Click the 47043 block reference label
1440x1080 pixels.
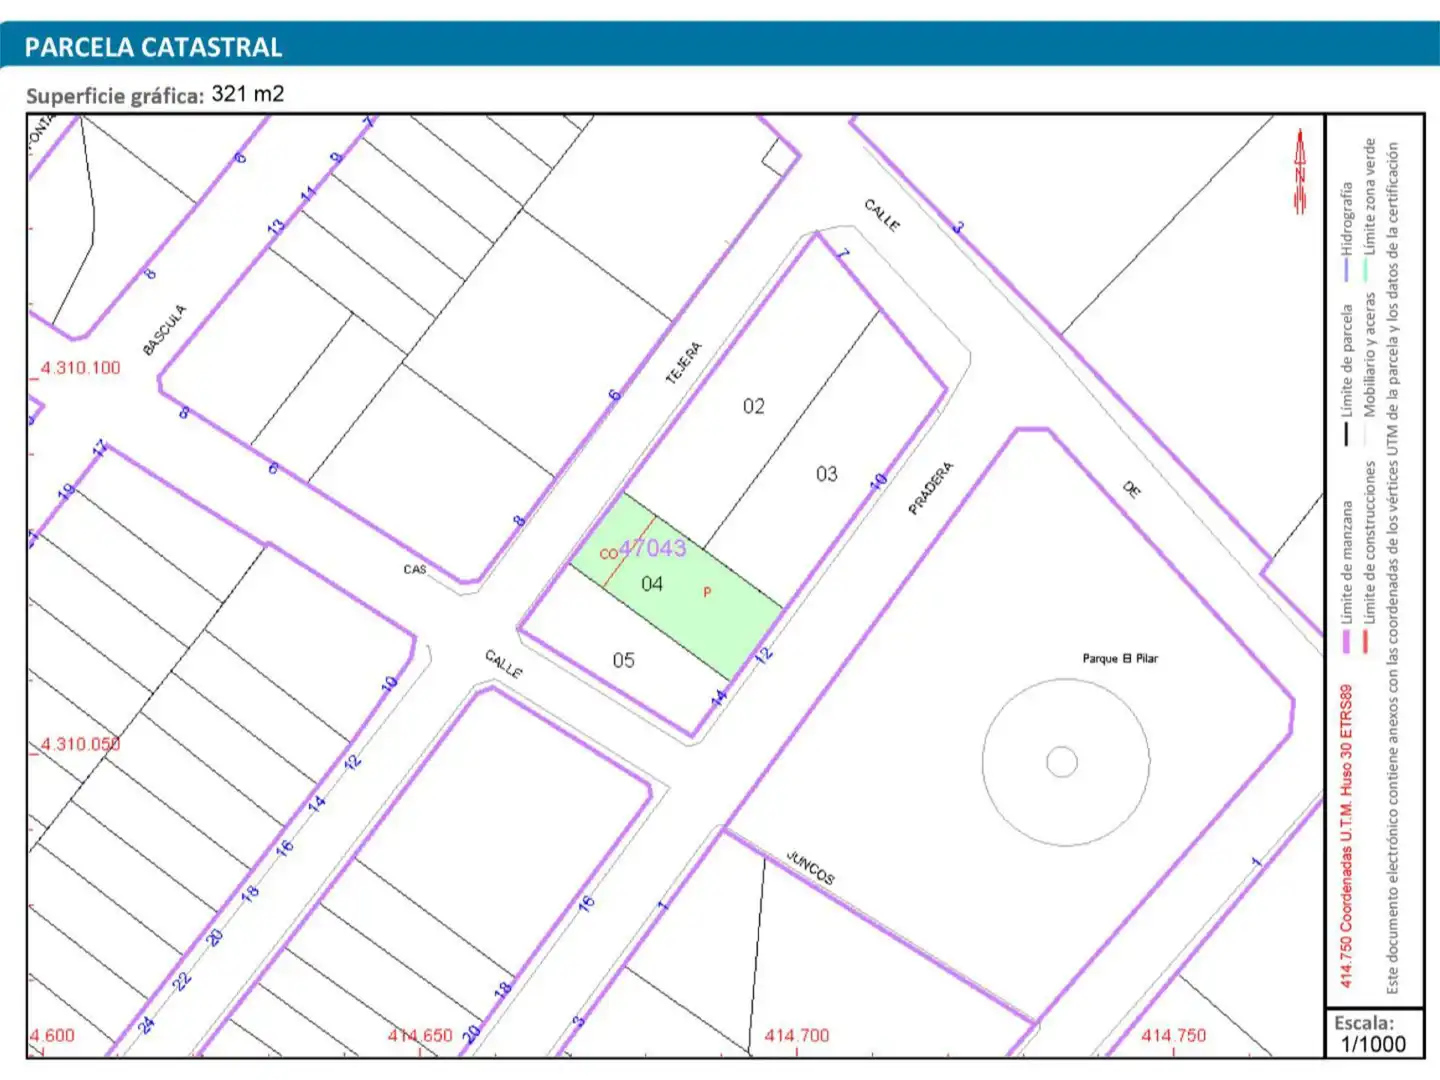(652, 548)
